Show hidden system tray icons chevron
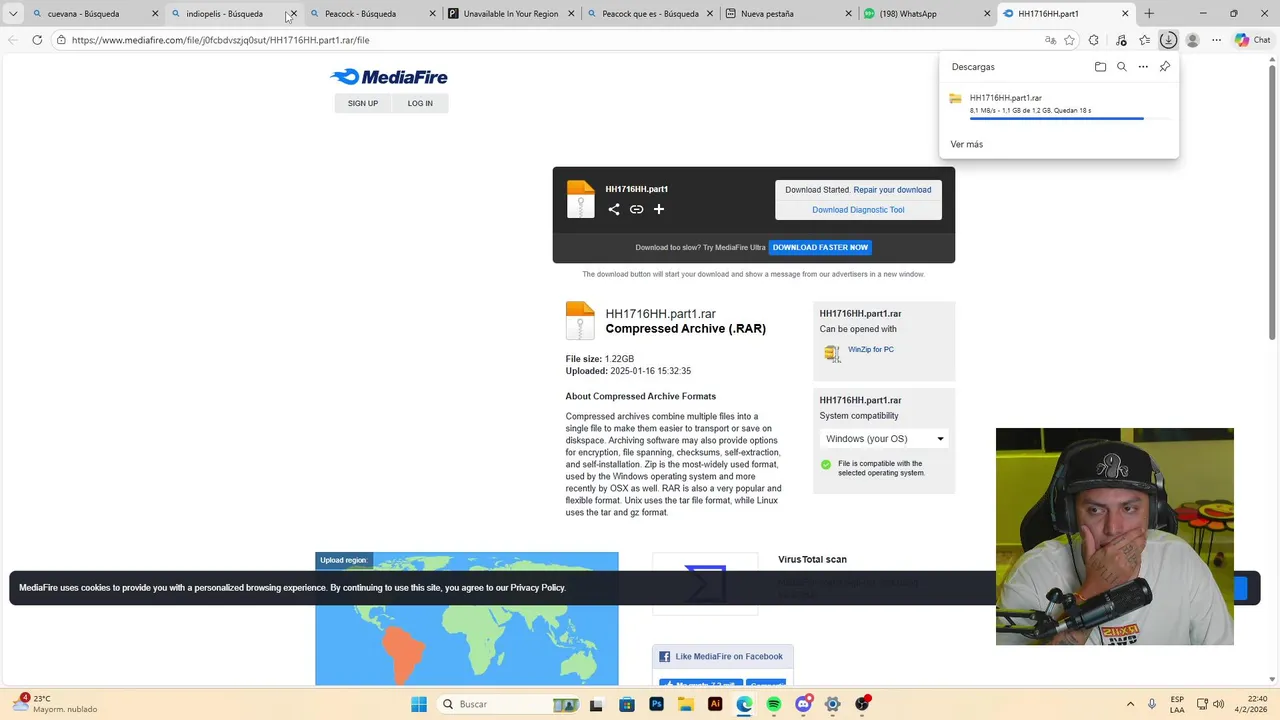 tap(1130, 704)
